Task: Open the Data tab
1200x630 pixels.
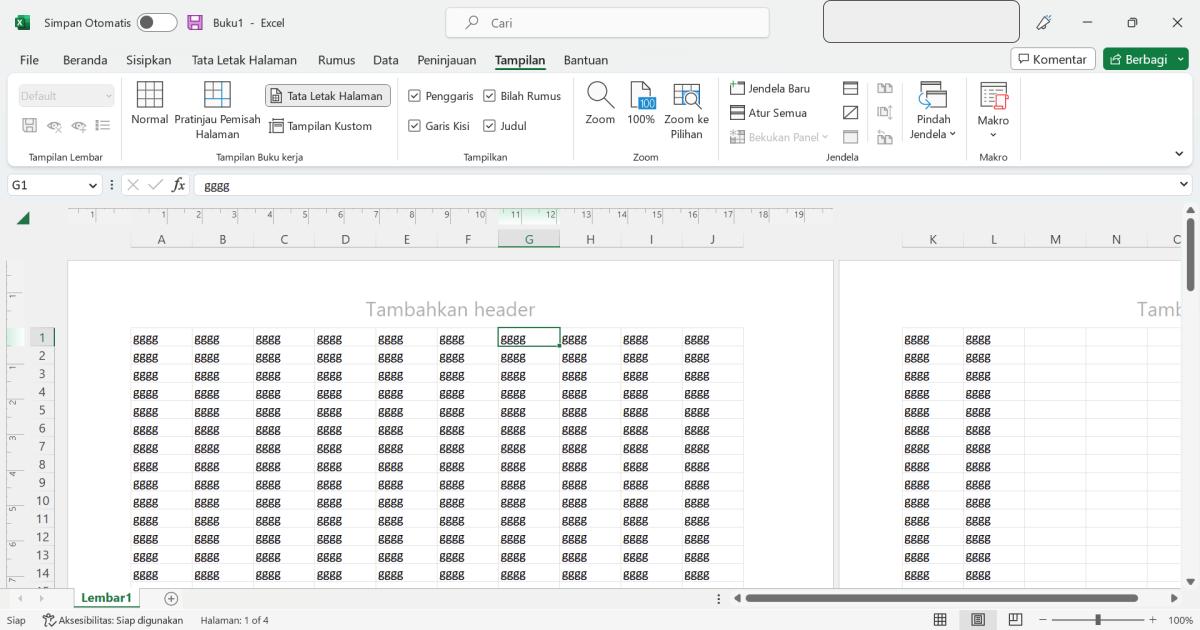Action: (386, 60)
